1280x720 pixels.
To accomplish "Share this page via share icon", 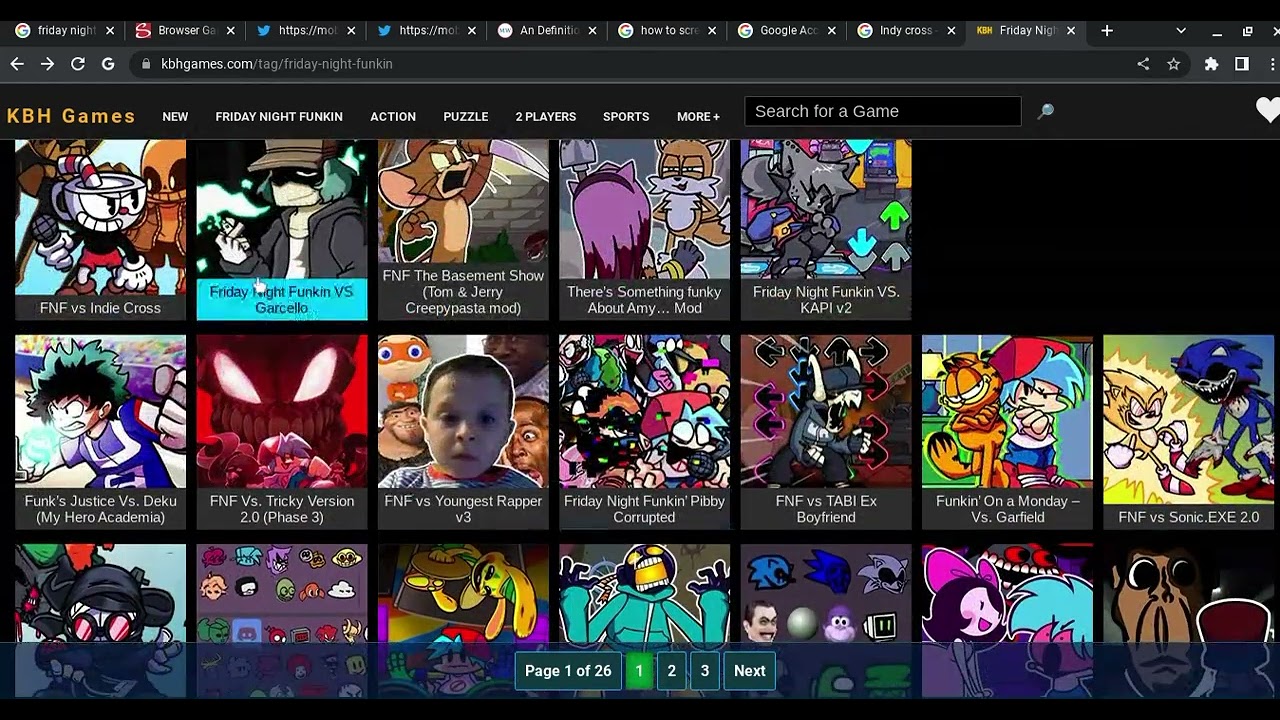I will [x=1143, y=63].
